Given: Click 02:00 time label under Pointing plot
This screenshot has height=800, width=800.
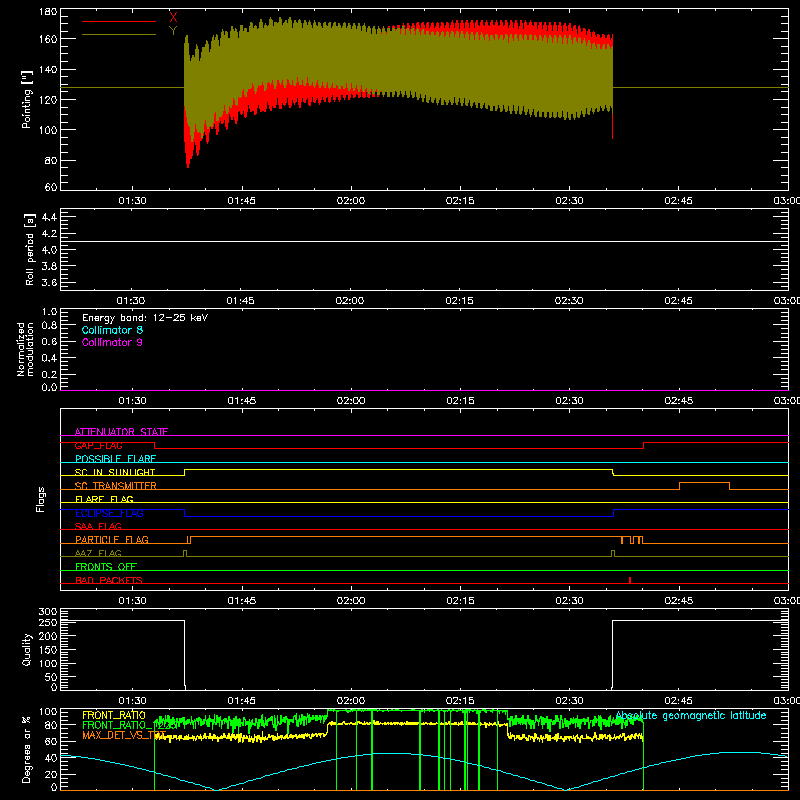Looking at the screenshot, I should [351, 201].
